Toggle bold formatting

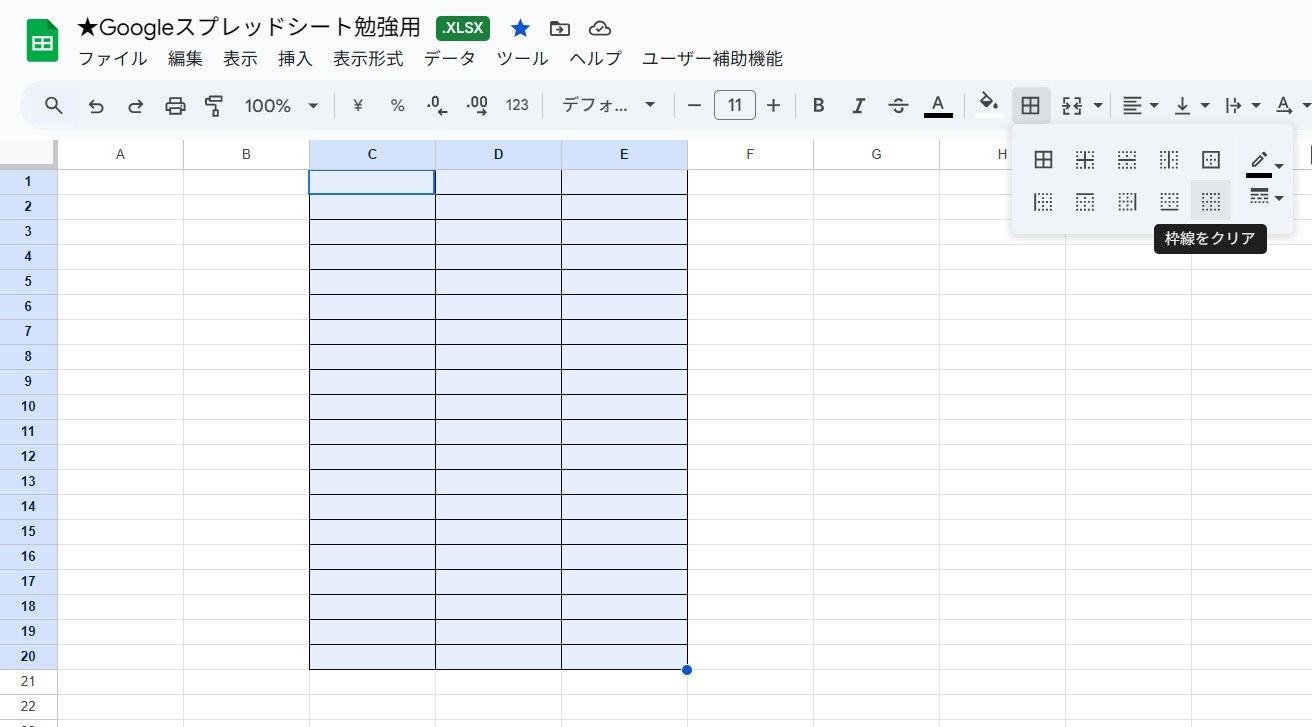818,106
